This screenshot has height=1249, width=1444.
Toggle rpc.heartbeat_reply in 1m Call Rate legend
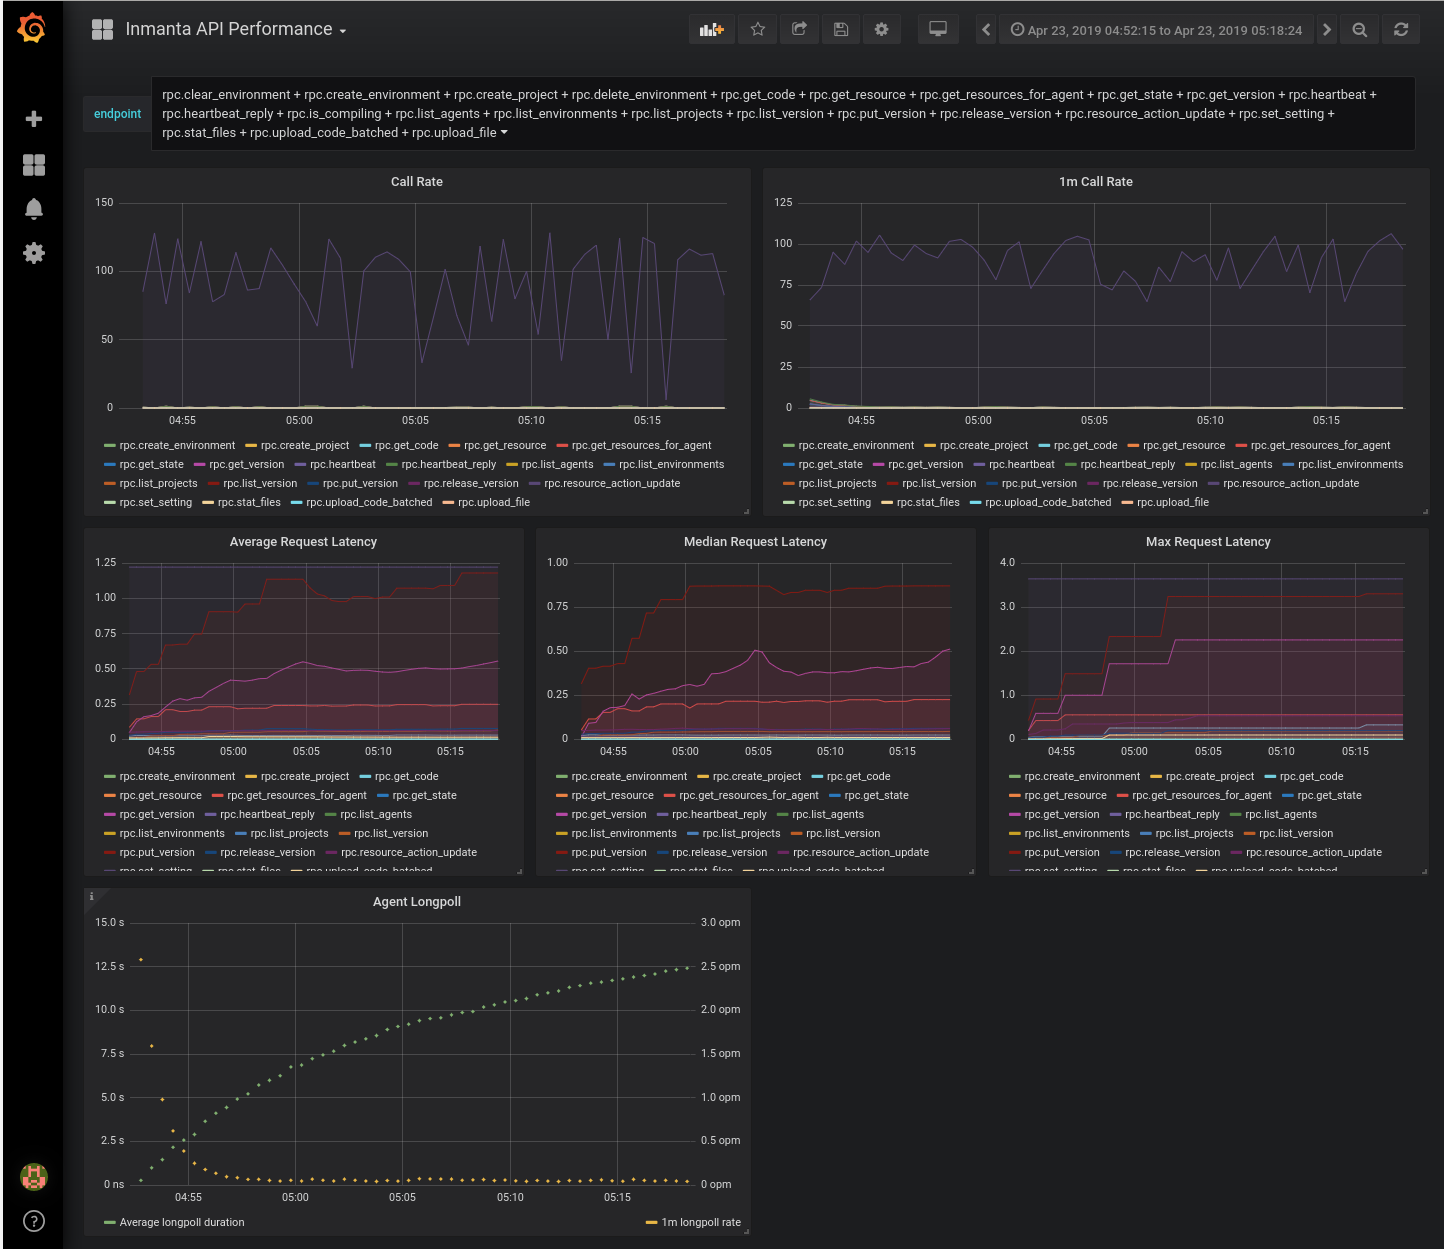(x=1128, y=465)
